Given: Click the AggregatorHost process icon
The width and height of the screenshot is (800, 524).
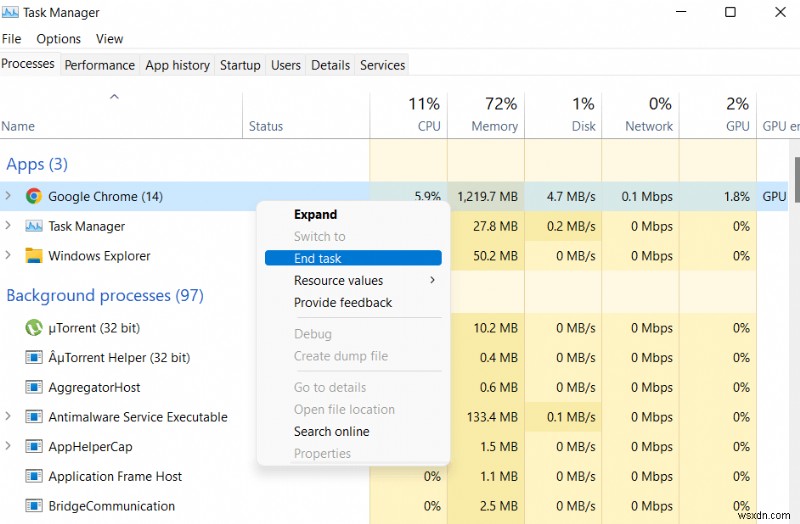Looking at the screenshot, I should (x=34, y=387).
